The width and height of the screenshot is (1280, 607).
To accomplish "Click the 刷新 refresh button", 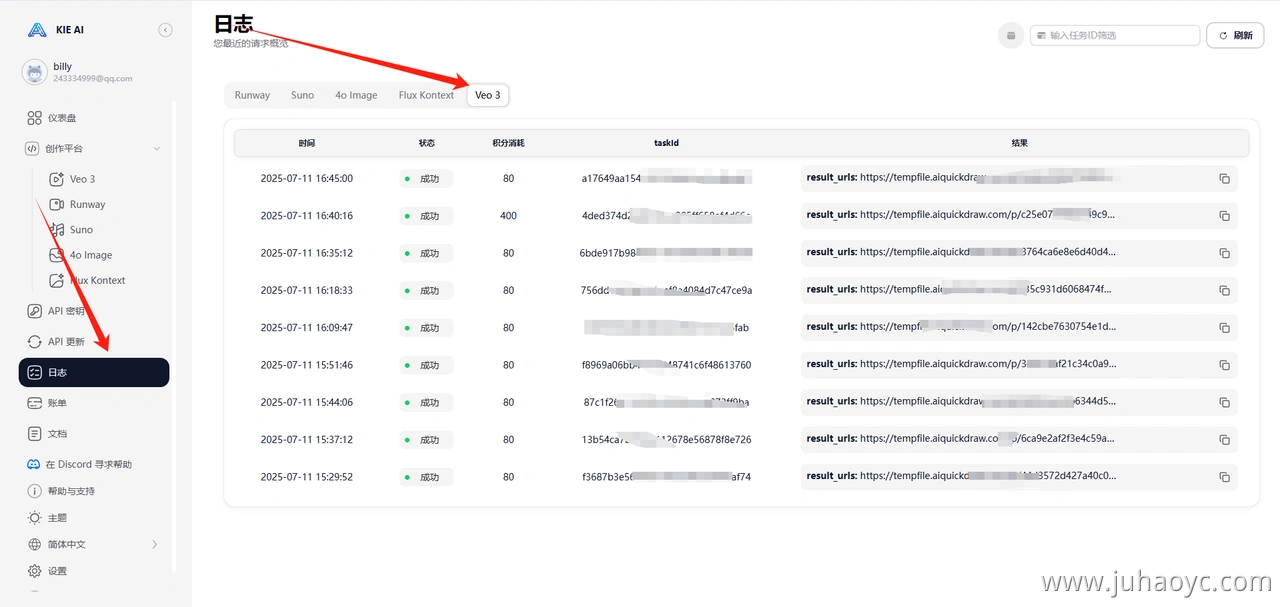I will [x=1235, y=35].
